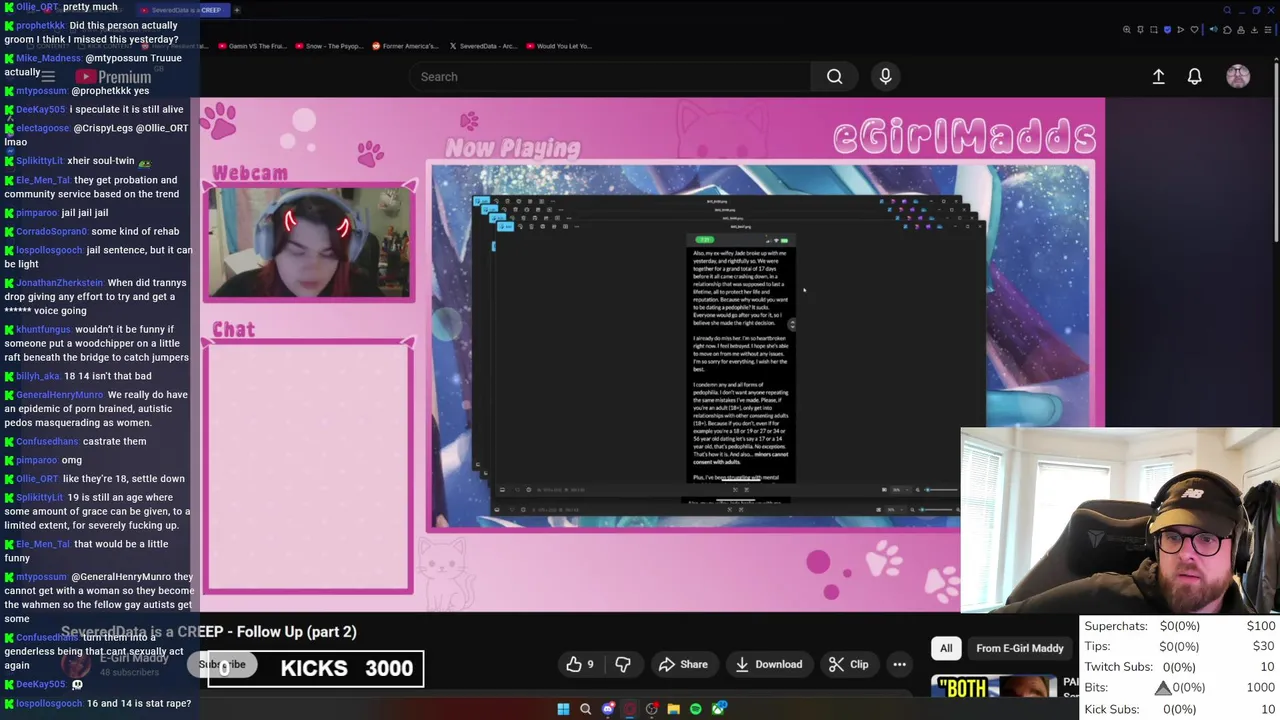Viewport: 1280px width, 720px height.
Task: Open File Explorer from taskbar
Action: tap(673, 709)
